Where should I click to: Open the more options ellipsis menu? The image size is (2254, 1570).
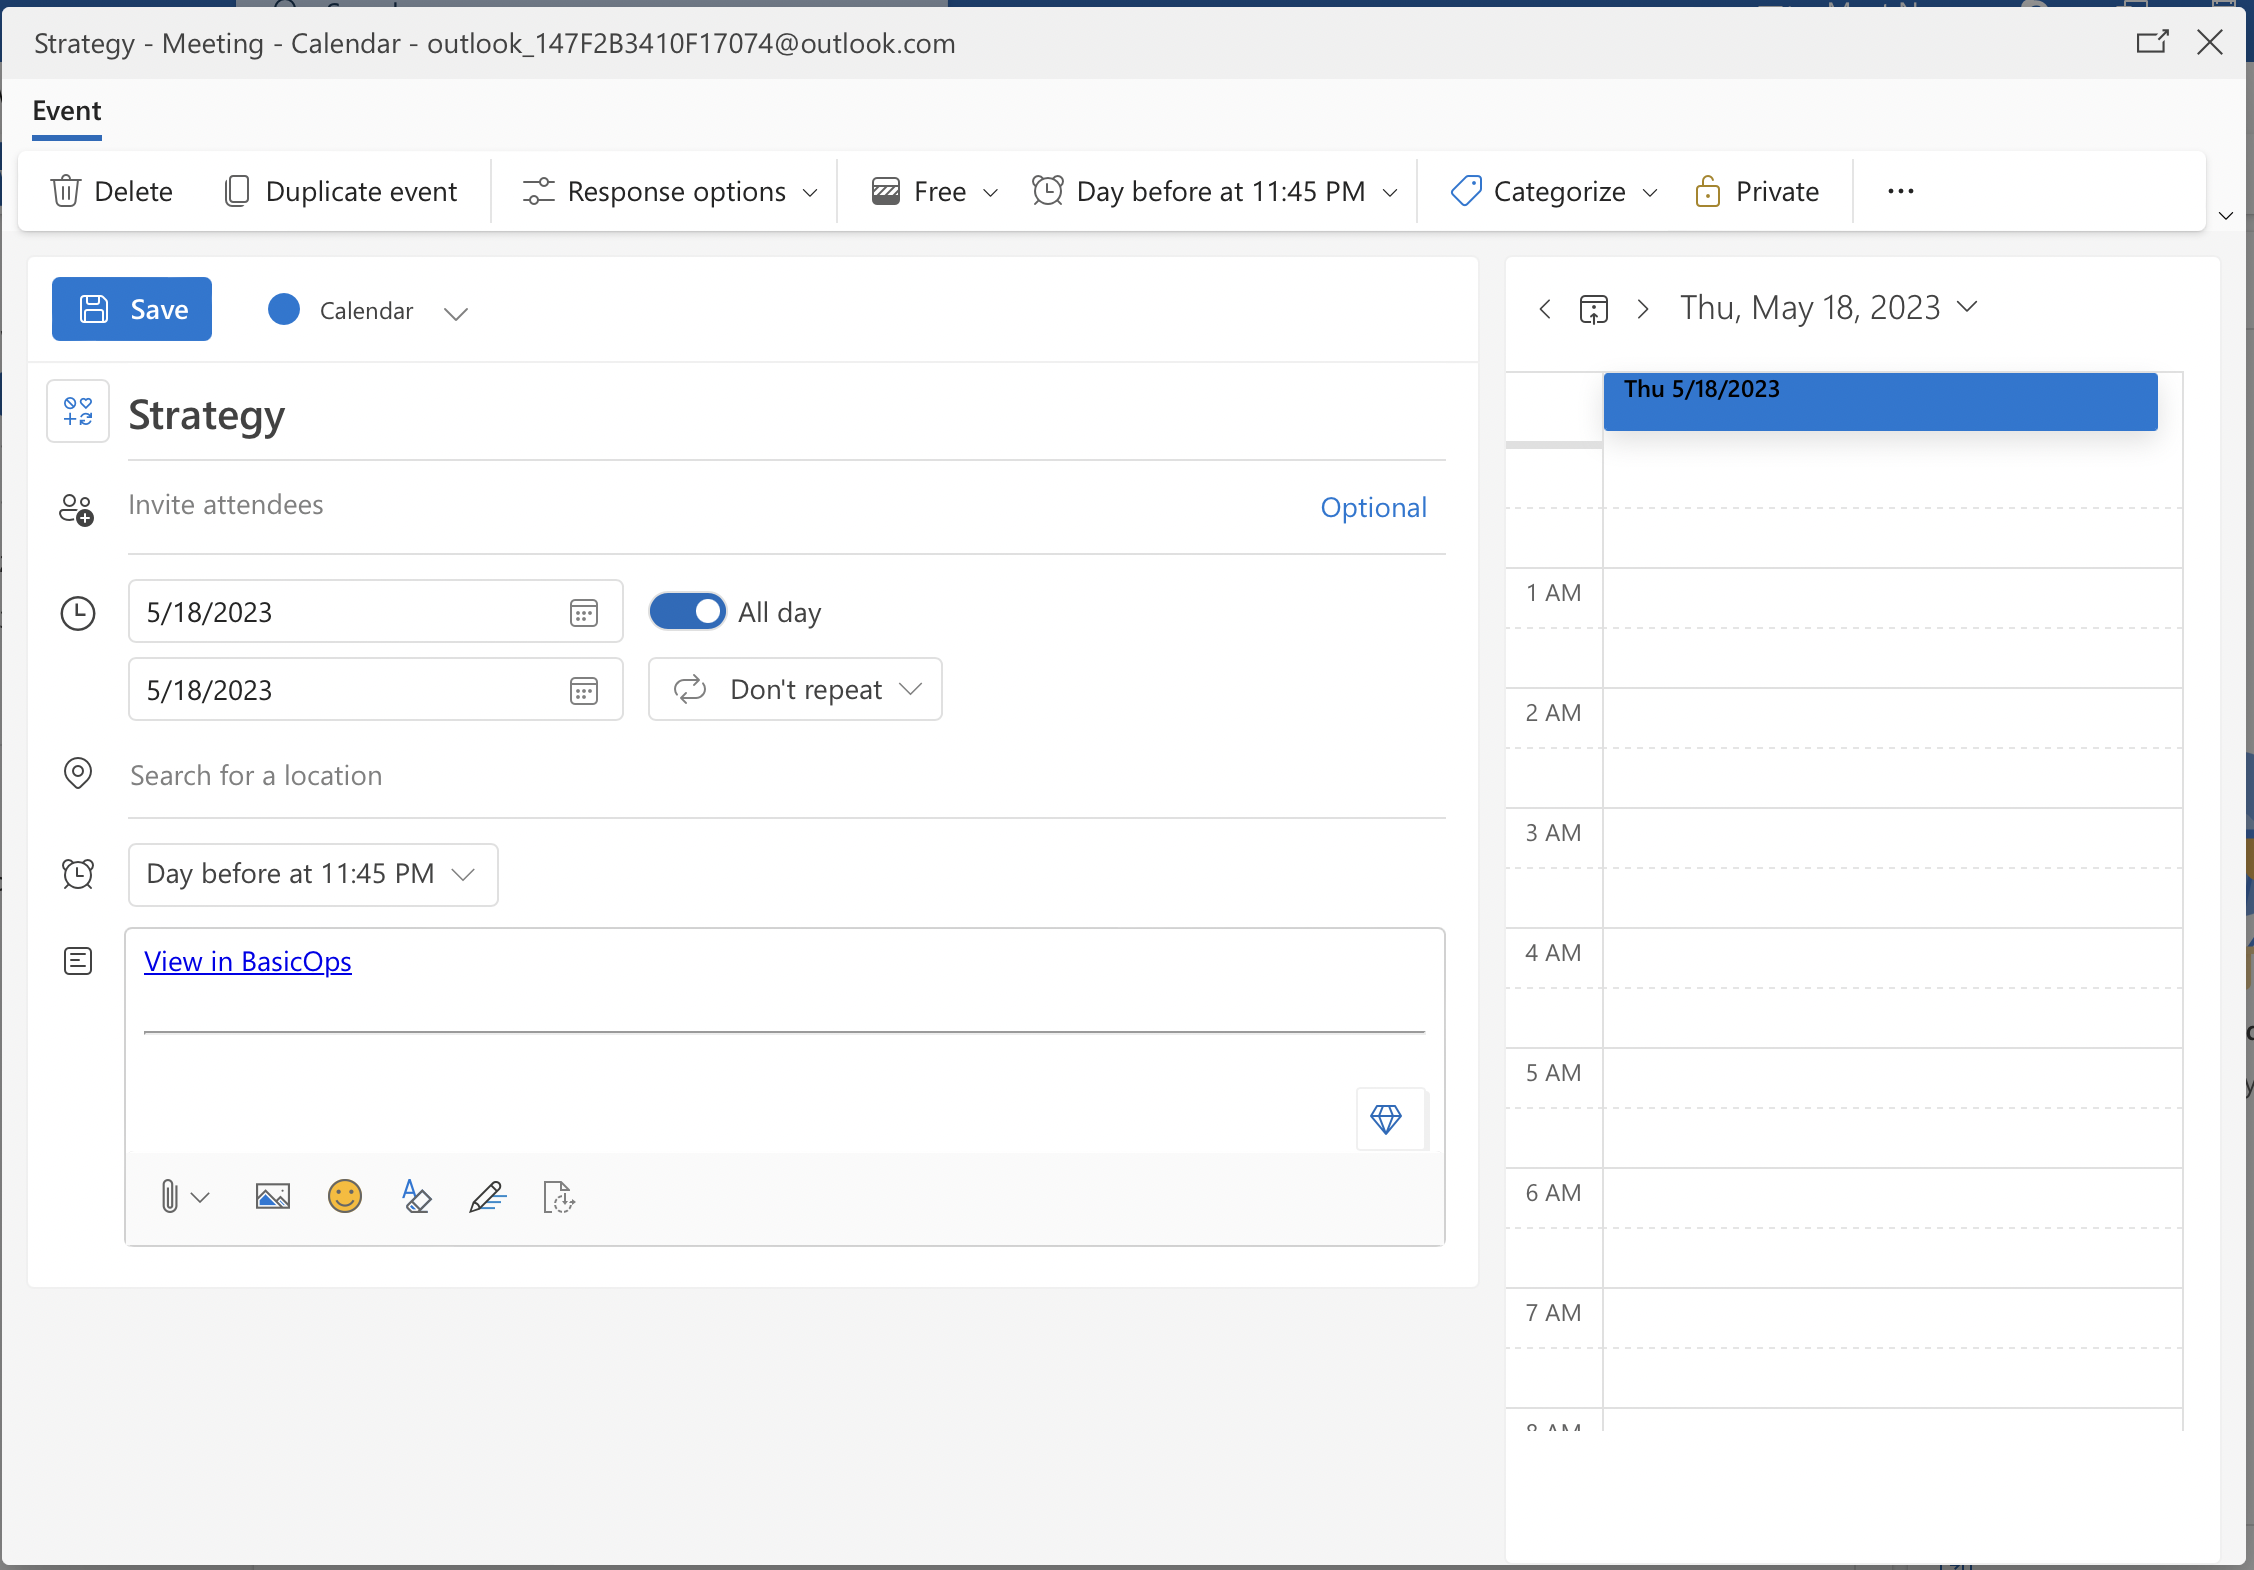[x=1900, y=191]
